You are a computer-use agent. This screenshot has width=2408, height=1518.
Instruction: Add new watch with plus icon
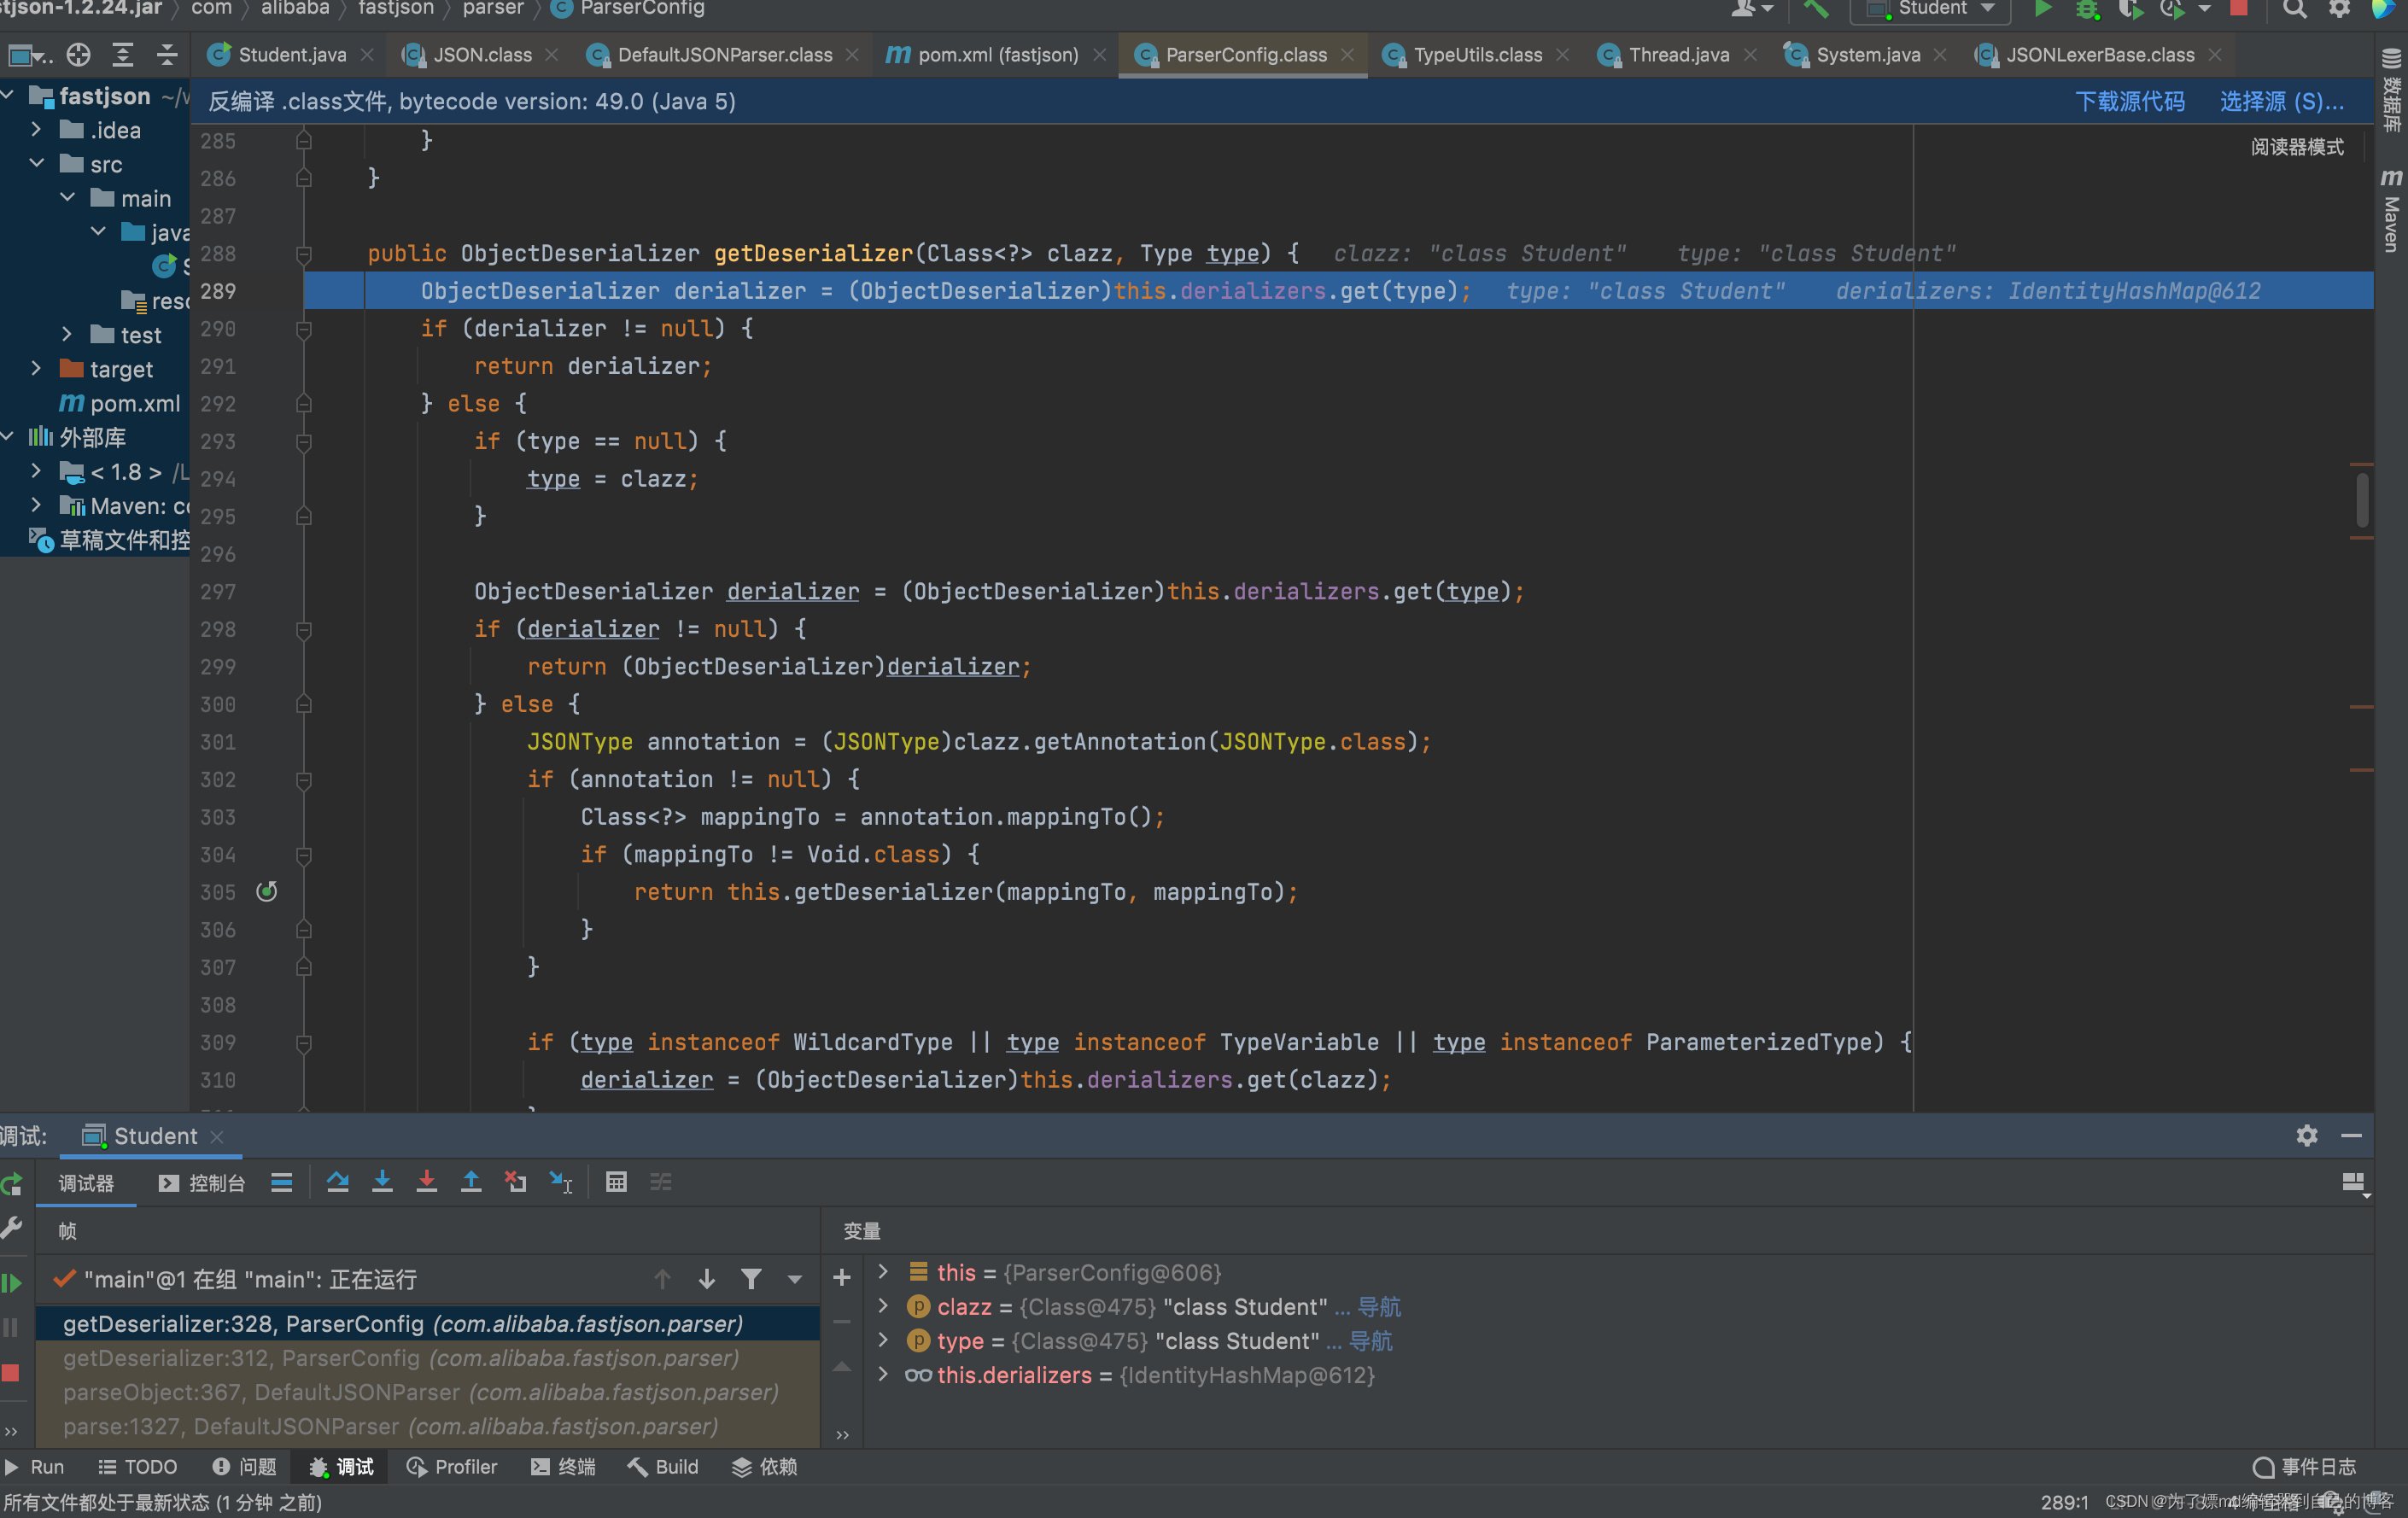pyautogui.click(x=842, y=1278)
